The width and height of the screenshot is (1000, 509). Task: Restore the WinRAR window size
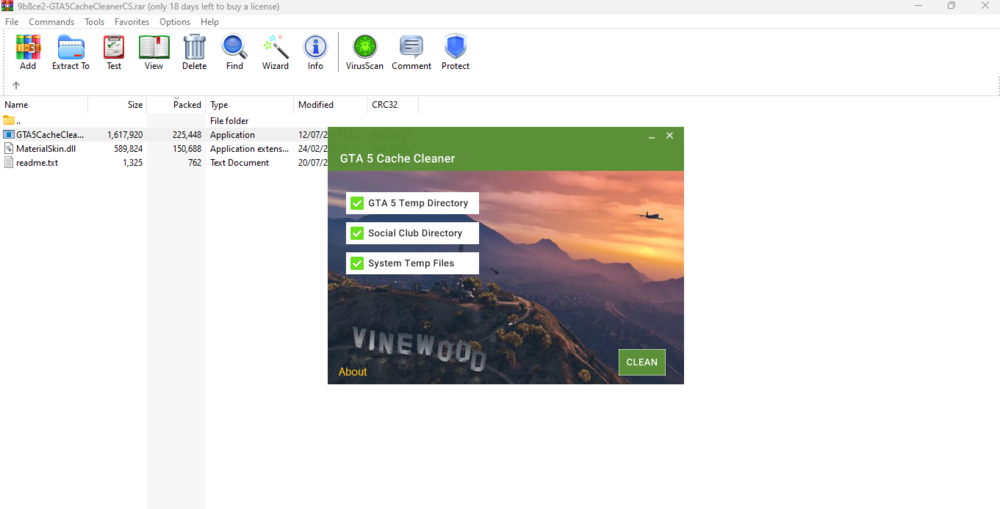click(x=952, y=6)
